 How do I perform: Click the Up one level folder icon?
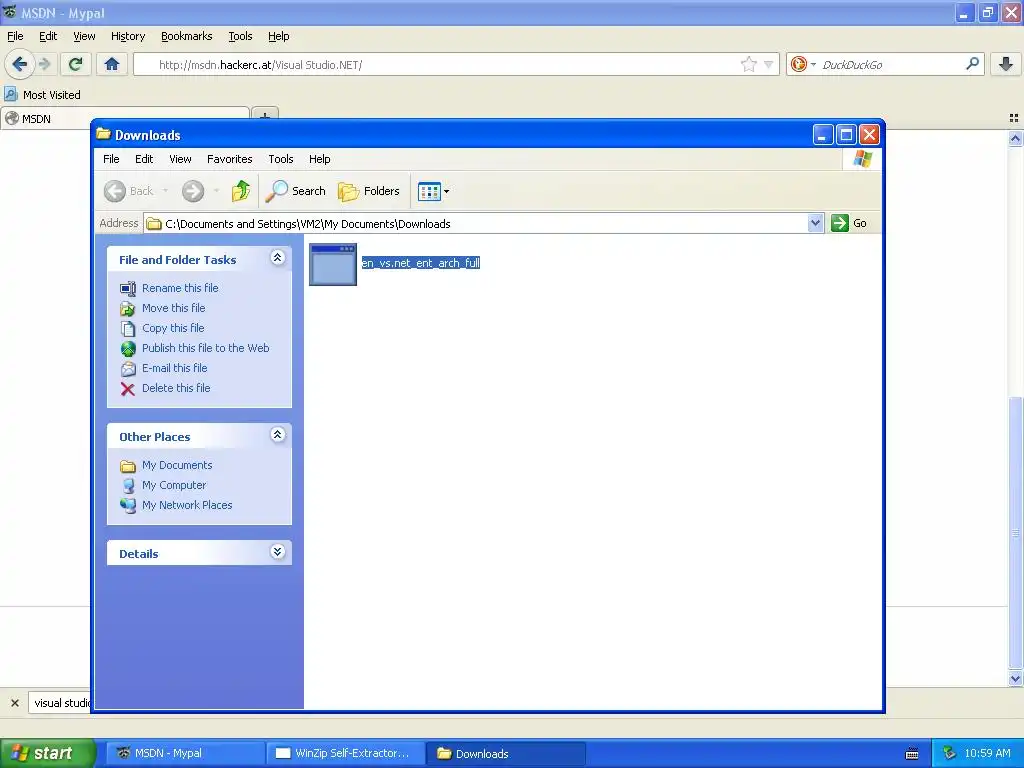(x=240, y=191)
